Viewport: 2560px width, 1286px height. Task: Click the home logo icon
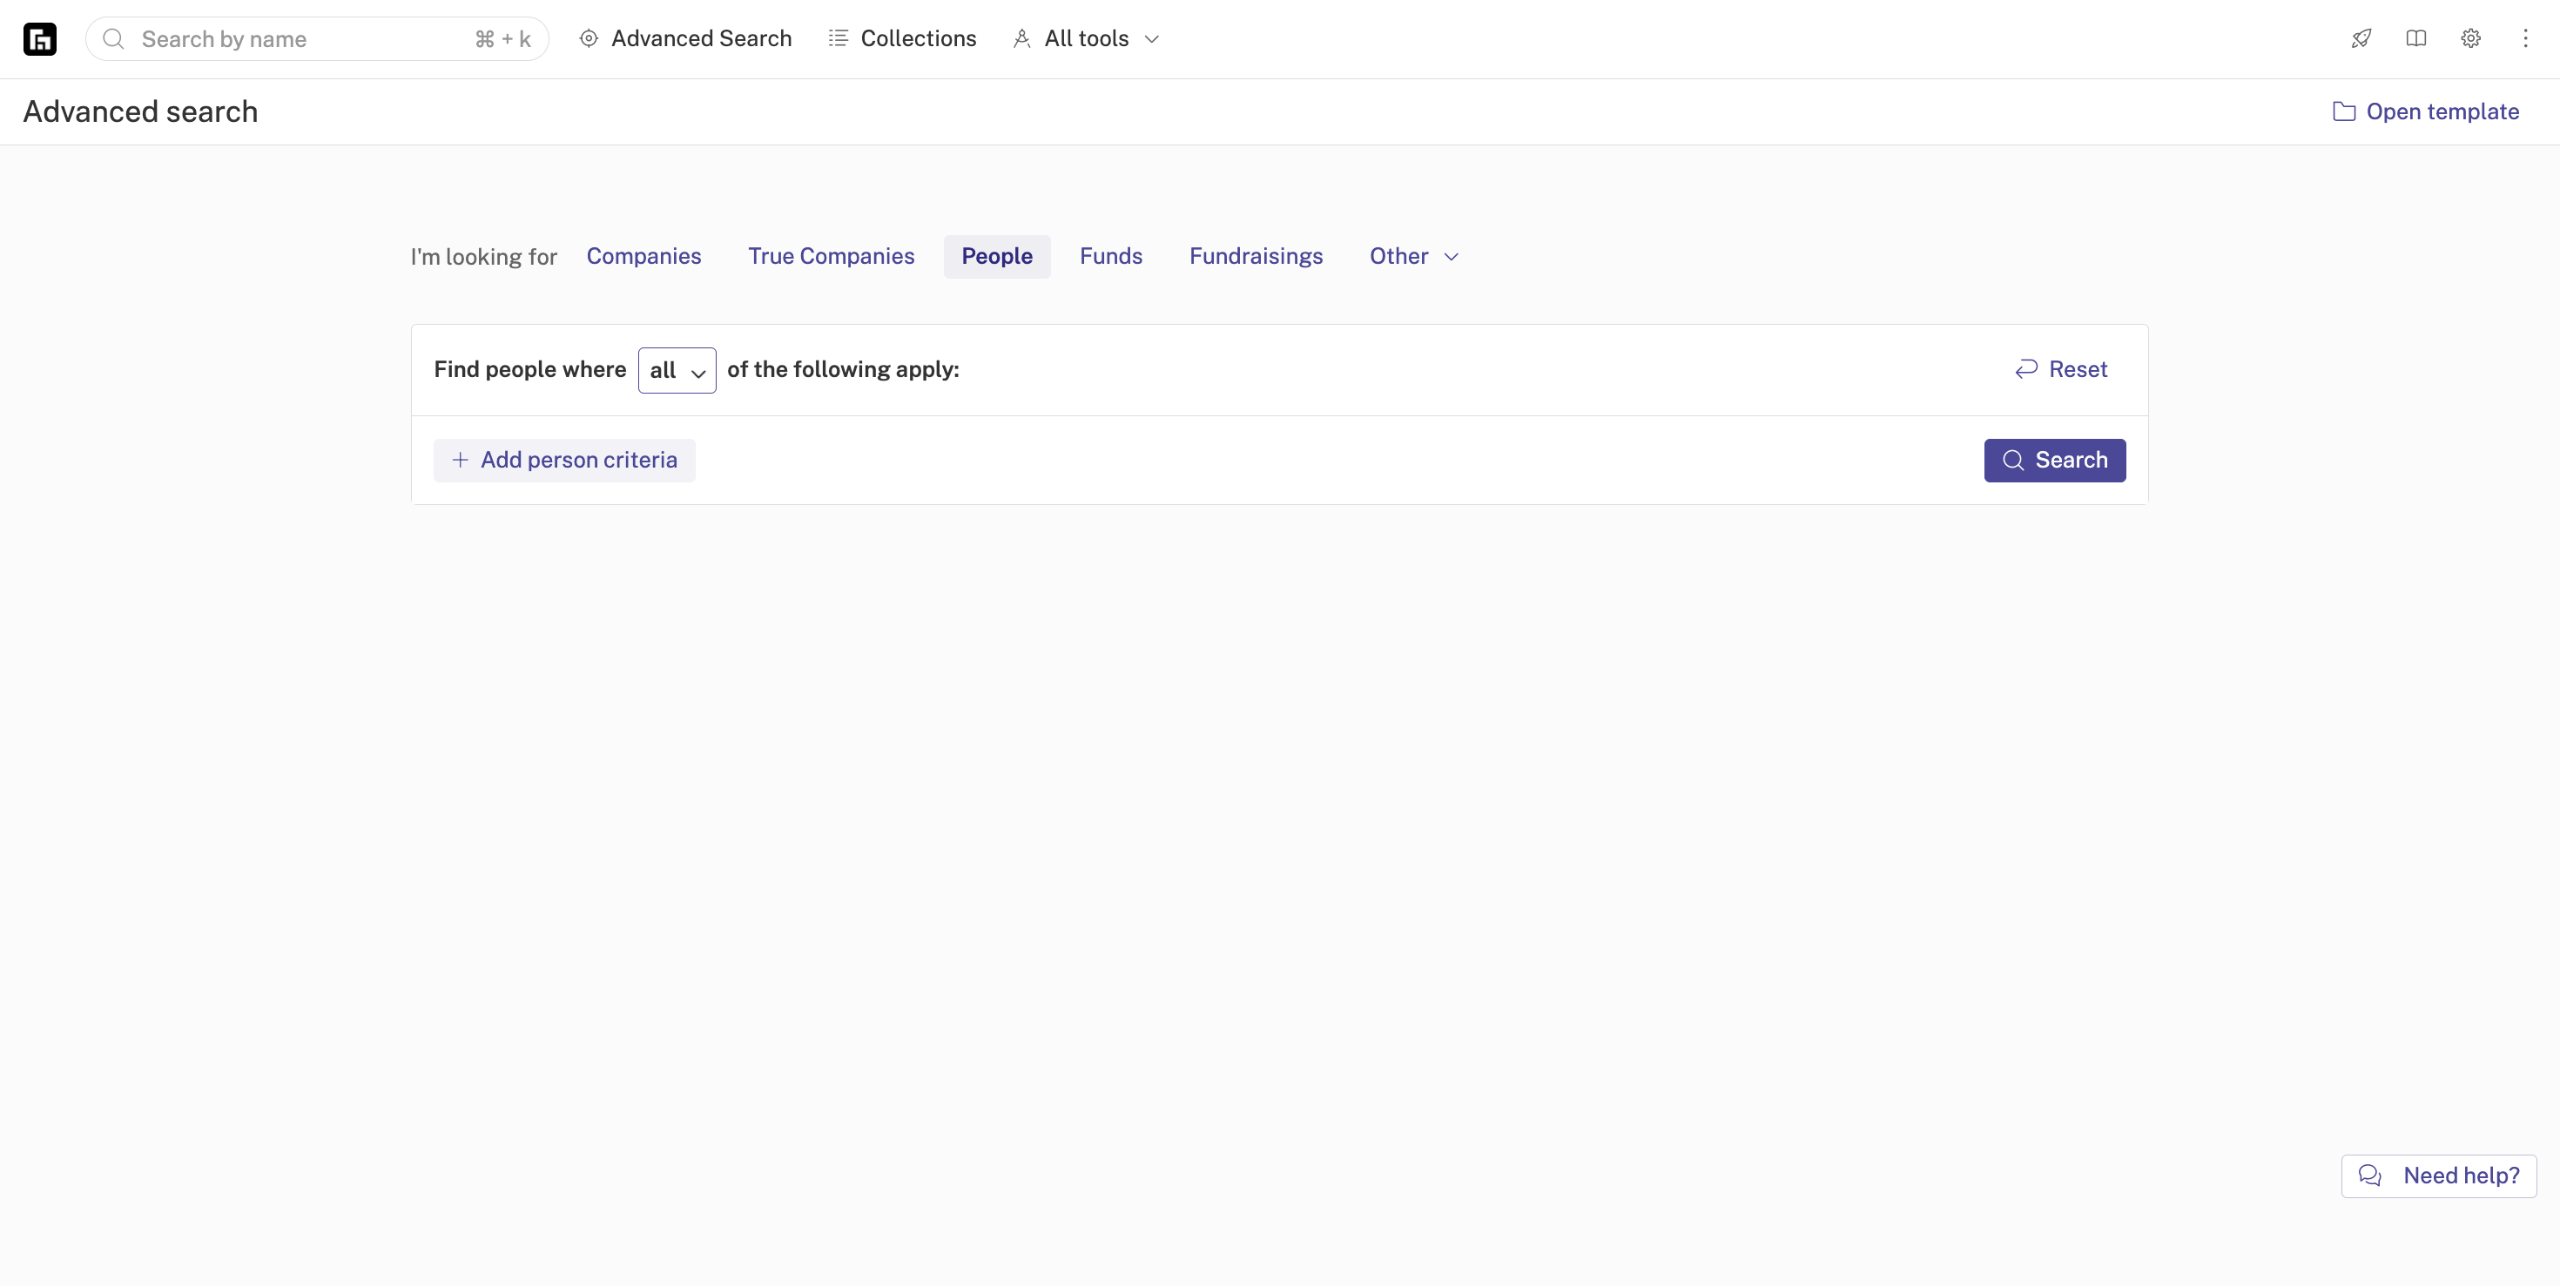click(x=40, y=39)
